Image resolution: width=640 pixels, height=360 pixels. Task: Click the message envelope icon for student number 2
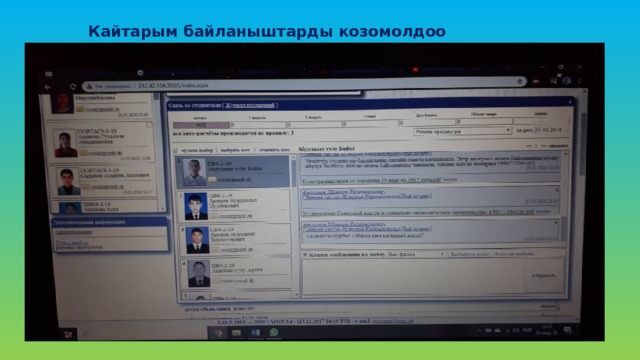pos(214,216)
